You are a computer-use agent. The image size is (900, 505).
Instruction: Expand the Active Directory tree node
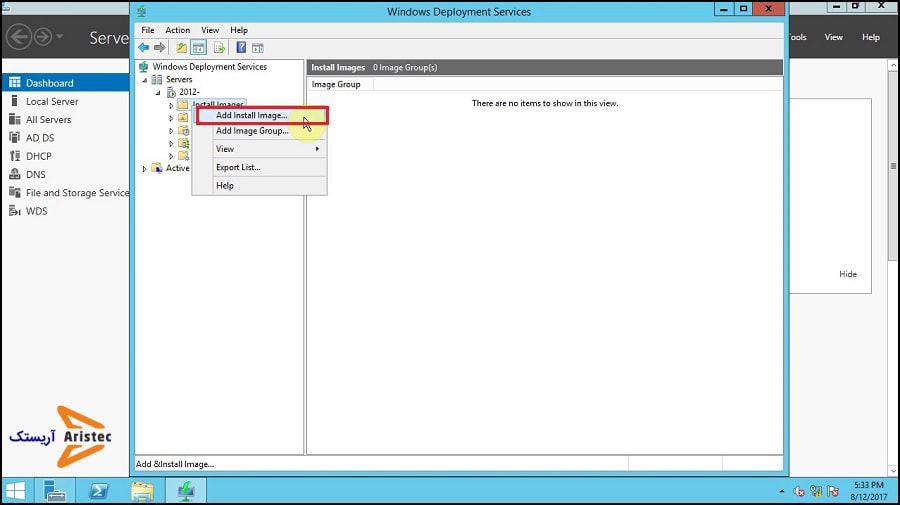145,168
